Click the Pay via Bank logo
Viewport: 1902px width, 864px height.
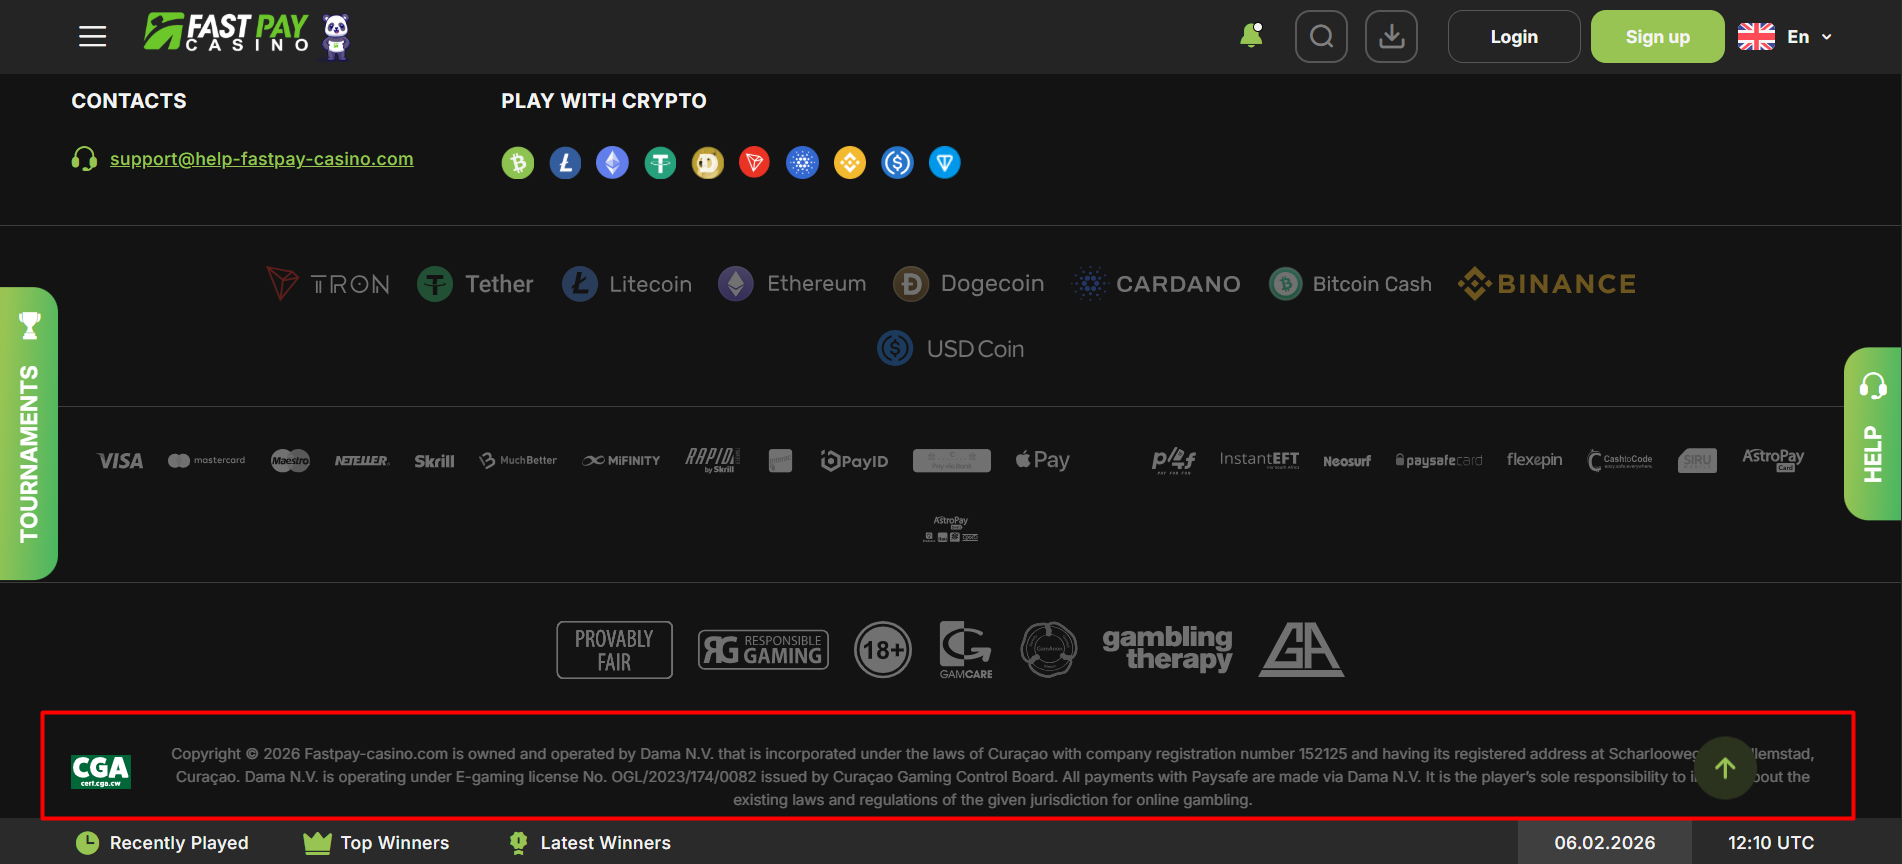tap(952, 461)
